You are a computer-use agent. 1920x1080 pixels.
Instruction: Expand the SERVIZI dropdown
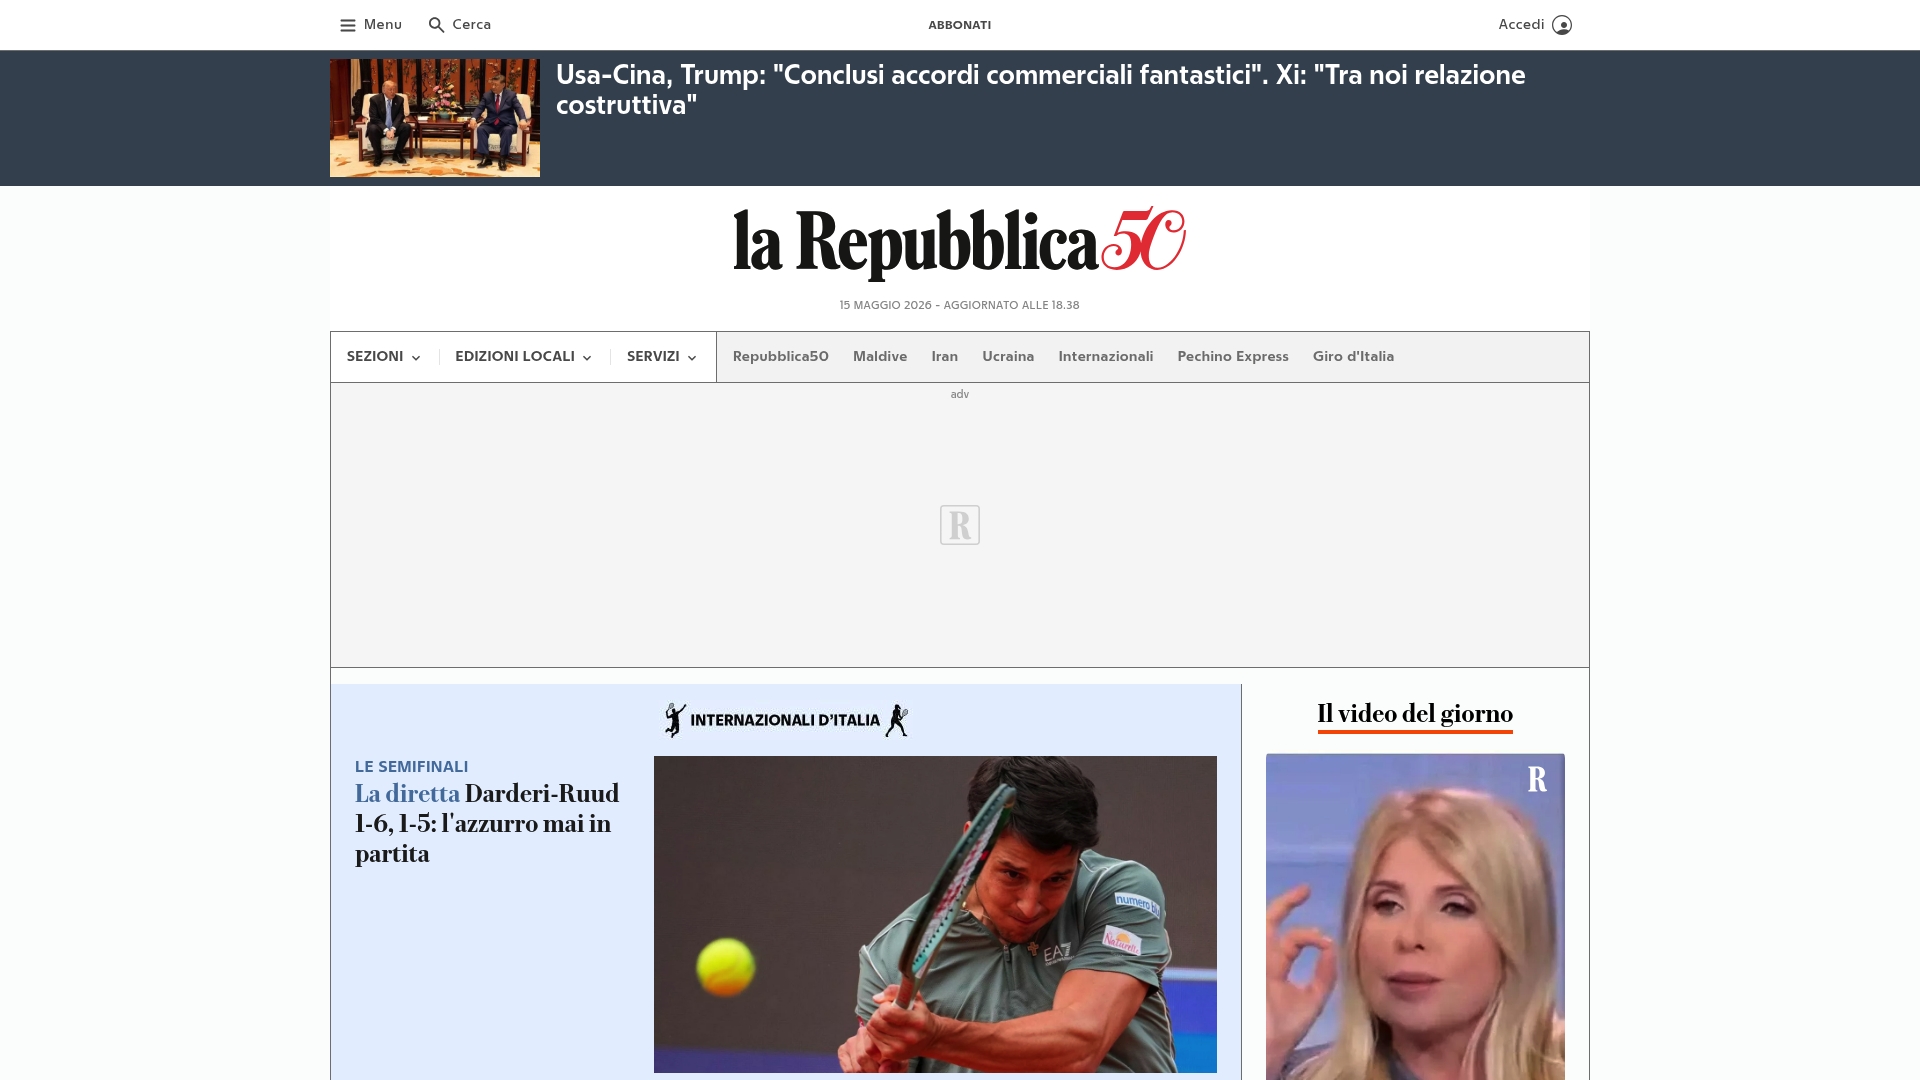point(662,357)
